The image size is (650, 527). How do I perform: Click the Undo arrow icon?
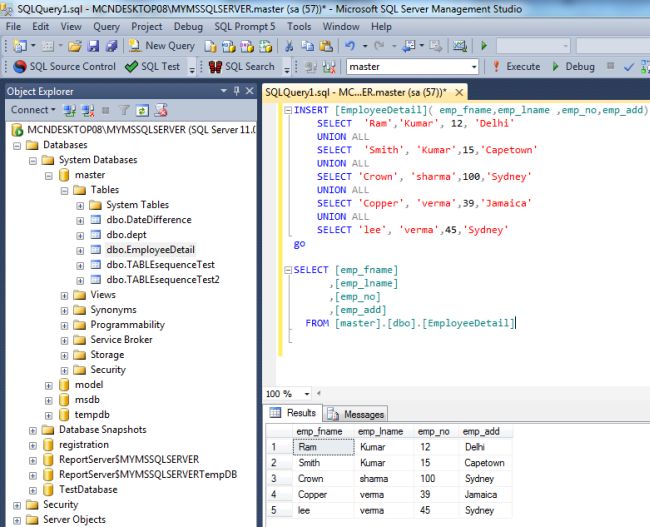(x=350, y=46)
